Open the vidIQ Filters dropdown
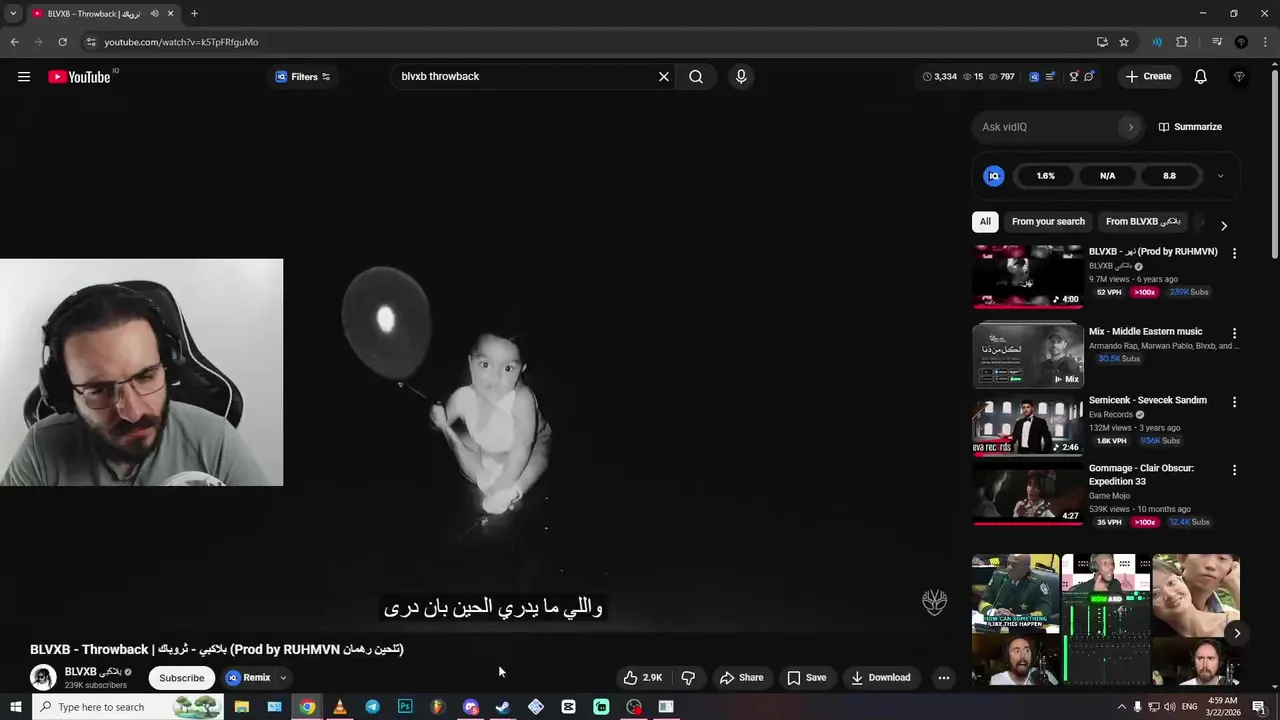 (303, 77)
